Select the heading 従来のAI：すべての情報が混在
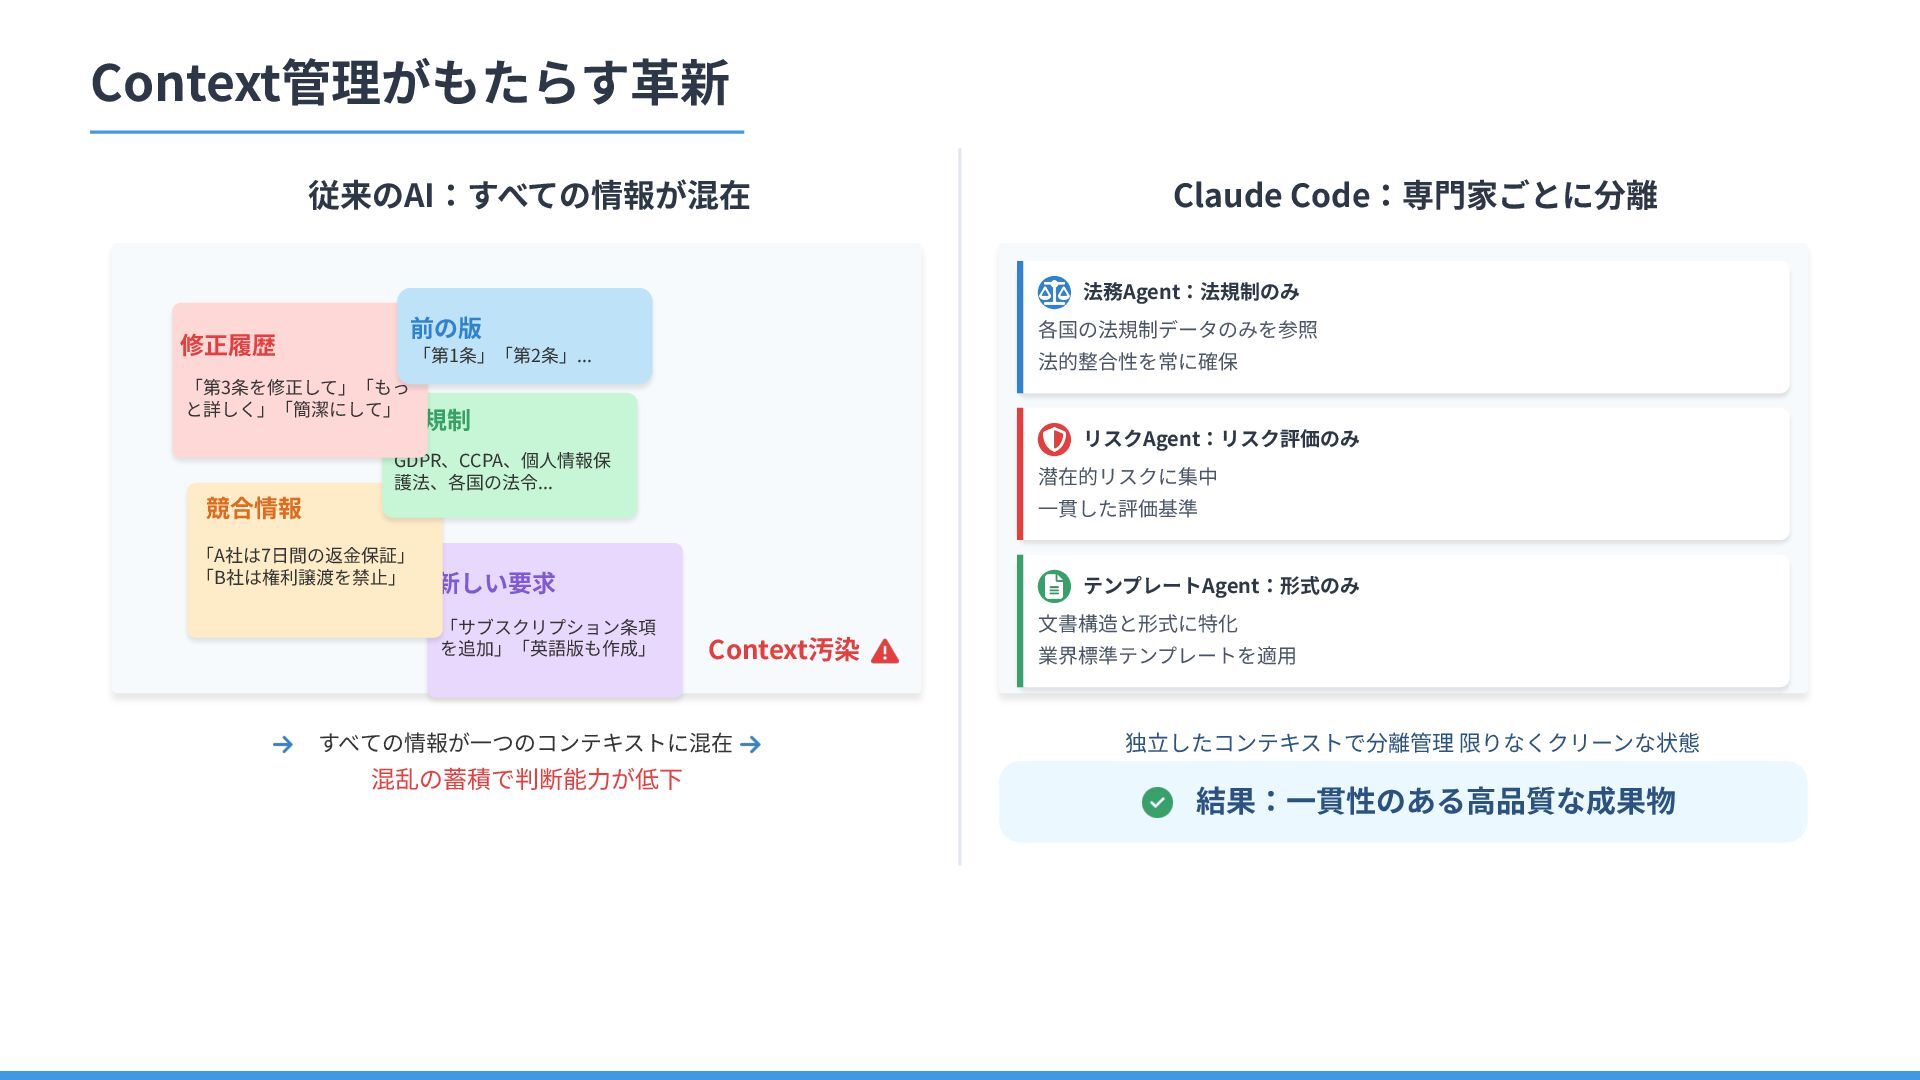Image resolution: width=1920 pixels, height=1080 pixels. (529, 195)
